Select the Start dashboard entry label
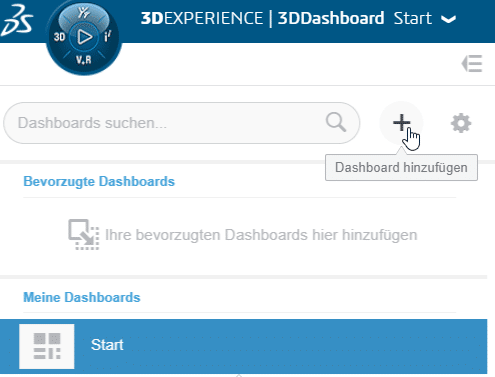495x377 pixels. (x=107, y=345)
